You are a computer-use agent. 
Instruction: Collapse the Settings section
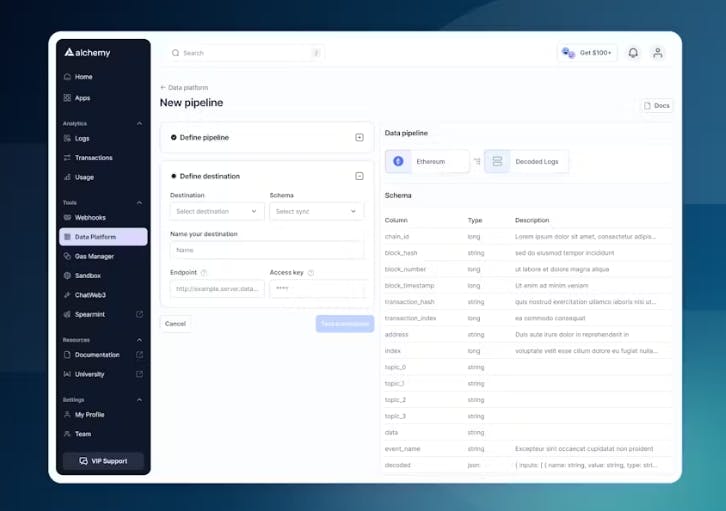(x=139, y=400)
